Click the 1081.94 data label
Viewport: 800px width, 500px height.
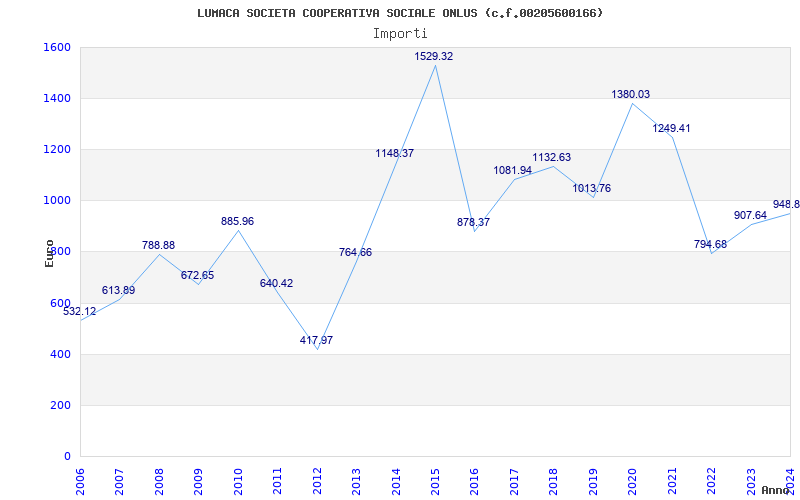click(x=513, y=170)
